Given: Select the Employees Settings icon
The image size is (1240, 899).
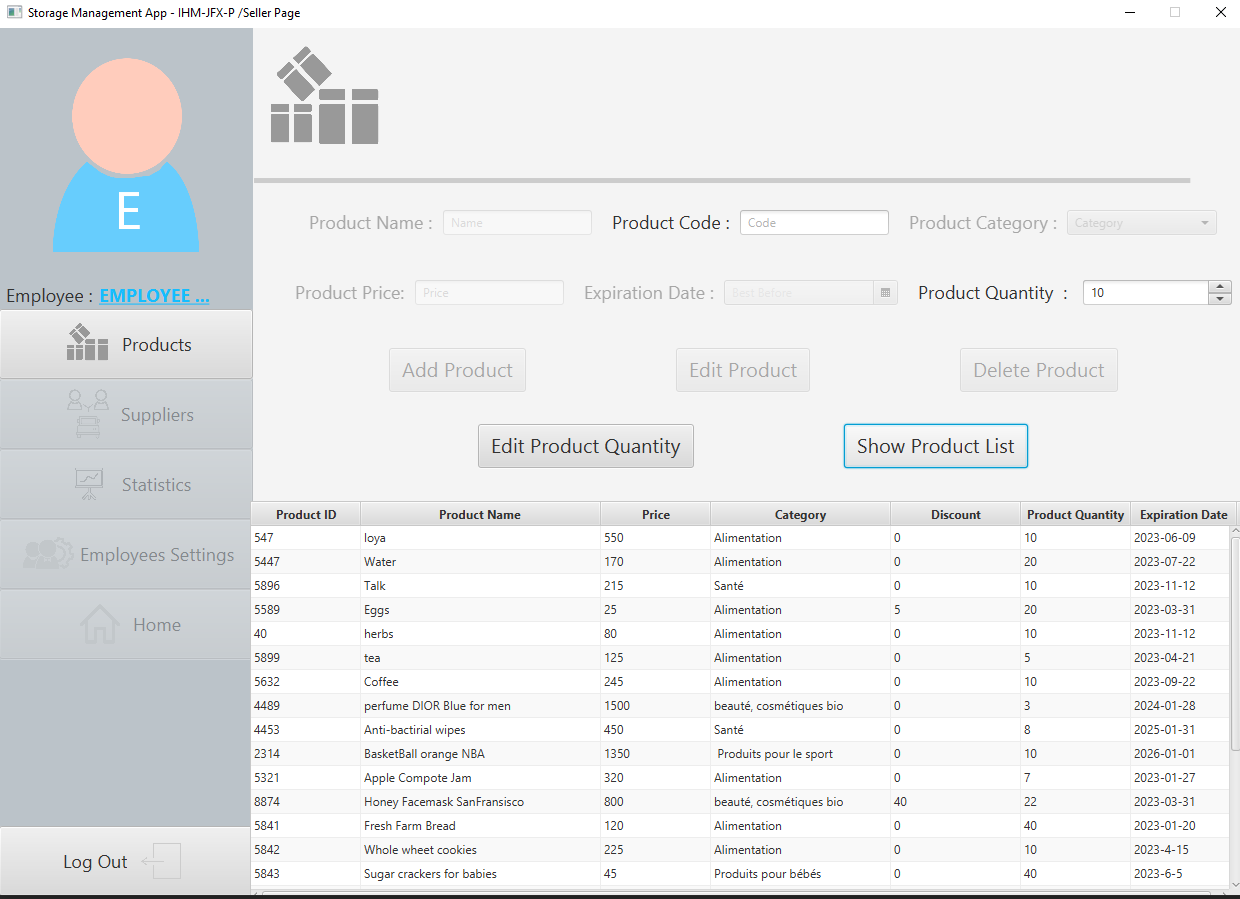Looking at the screenshot, I should click(x=48, y=554).
